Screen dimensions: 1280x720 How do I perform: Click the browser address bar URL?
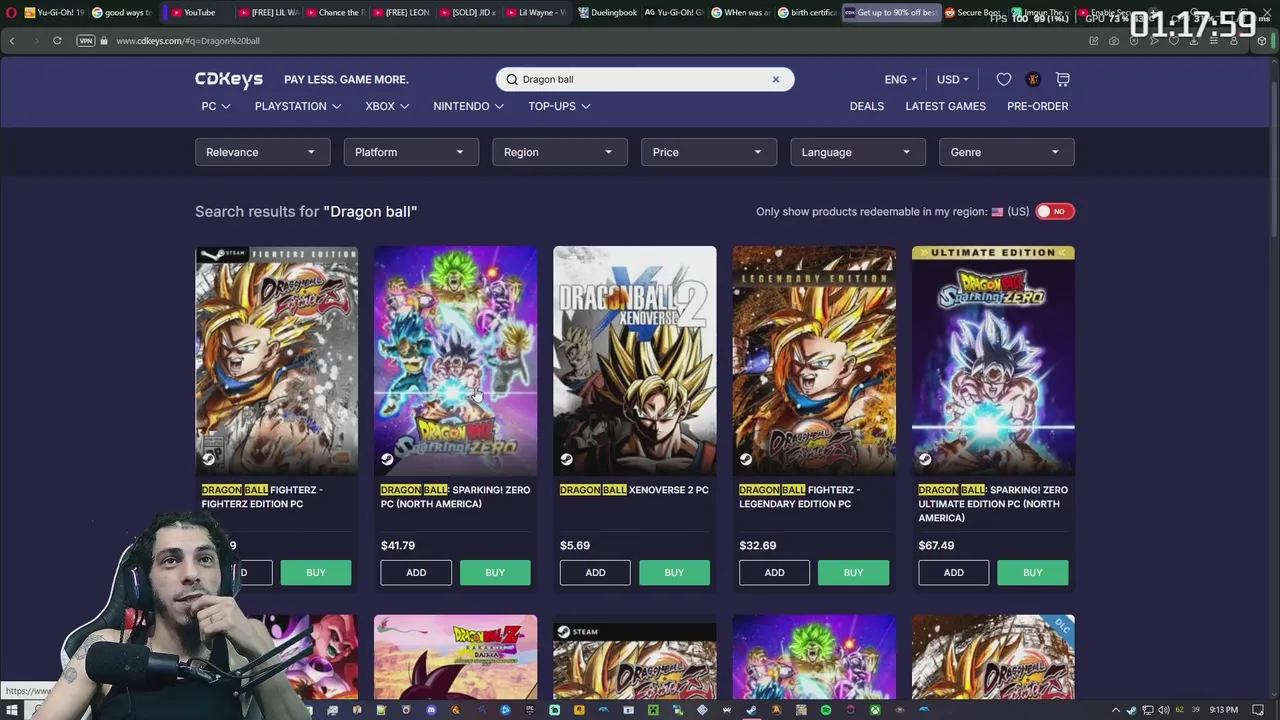coord(188,41)
